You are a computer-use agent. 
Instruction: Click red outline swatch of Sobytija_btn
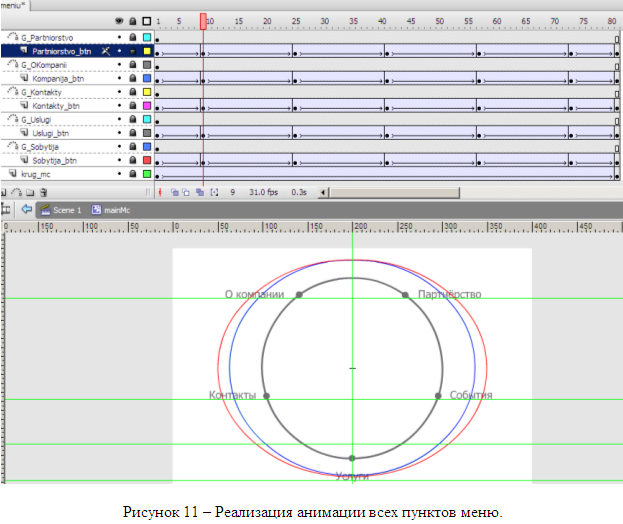click(147, 160)
